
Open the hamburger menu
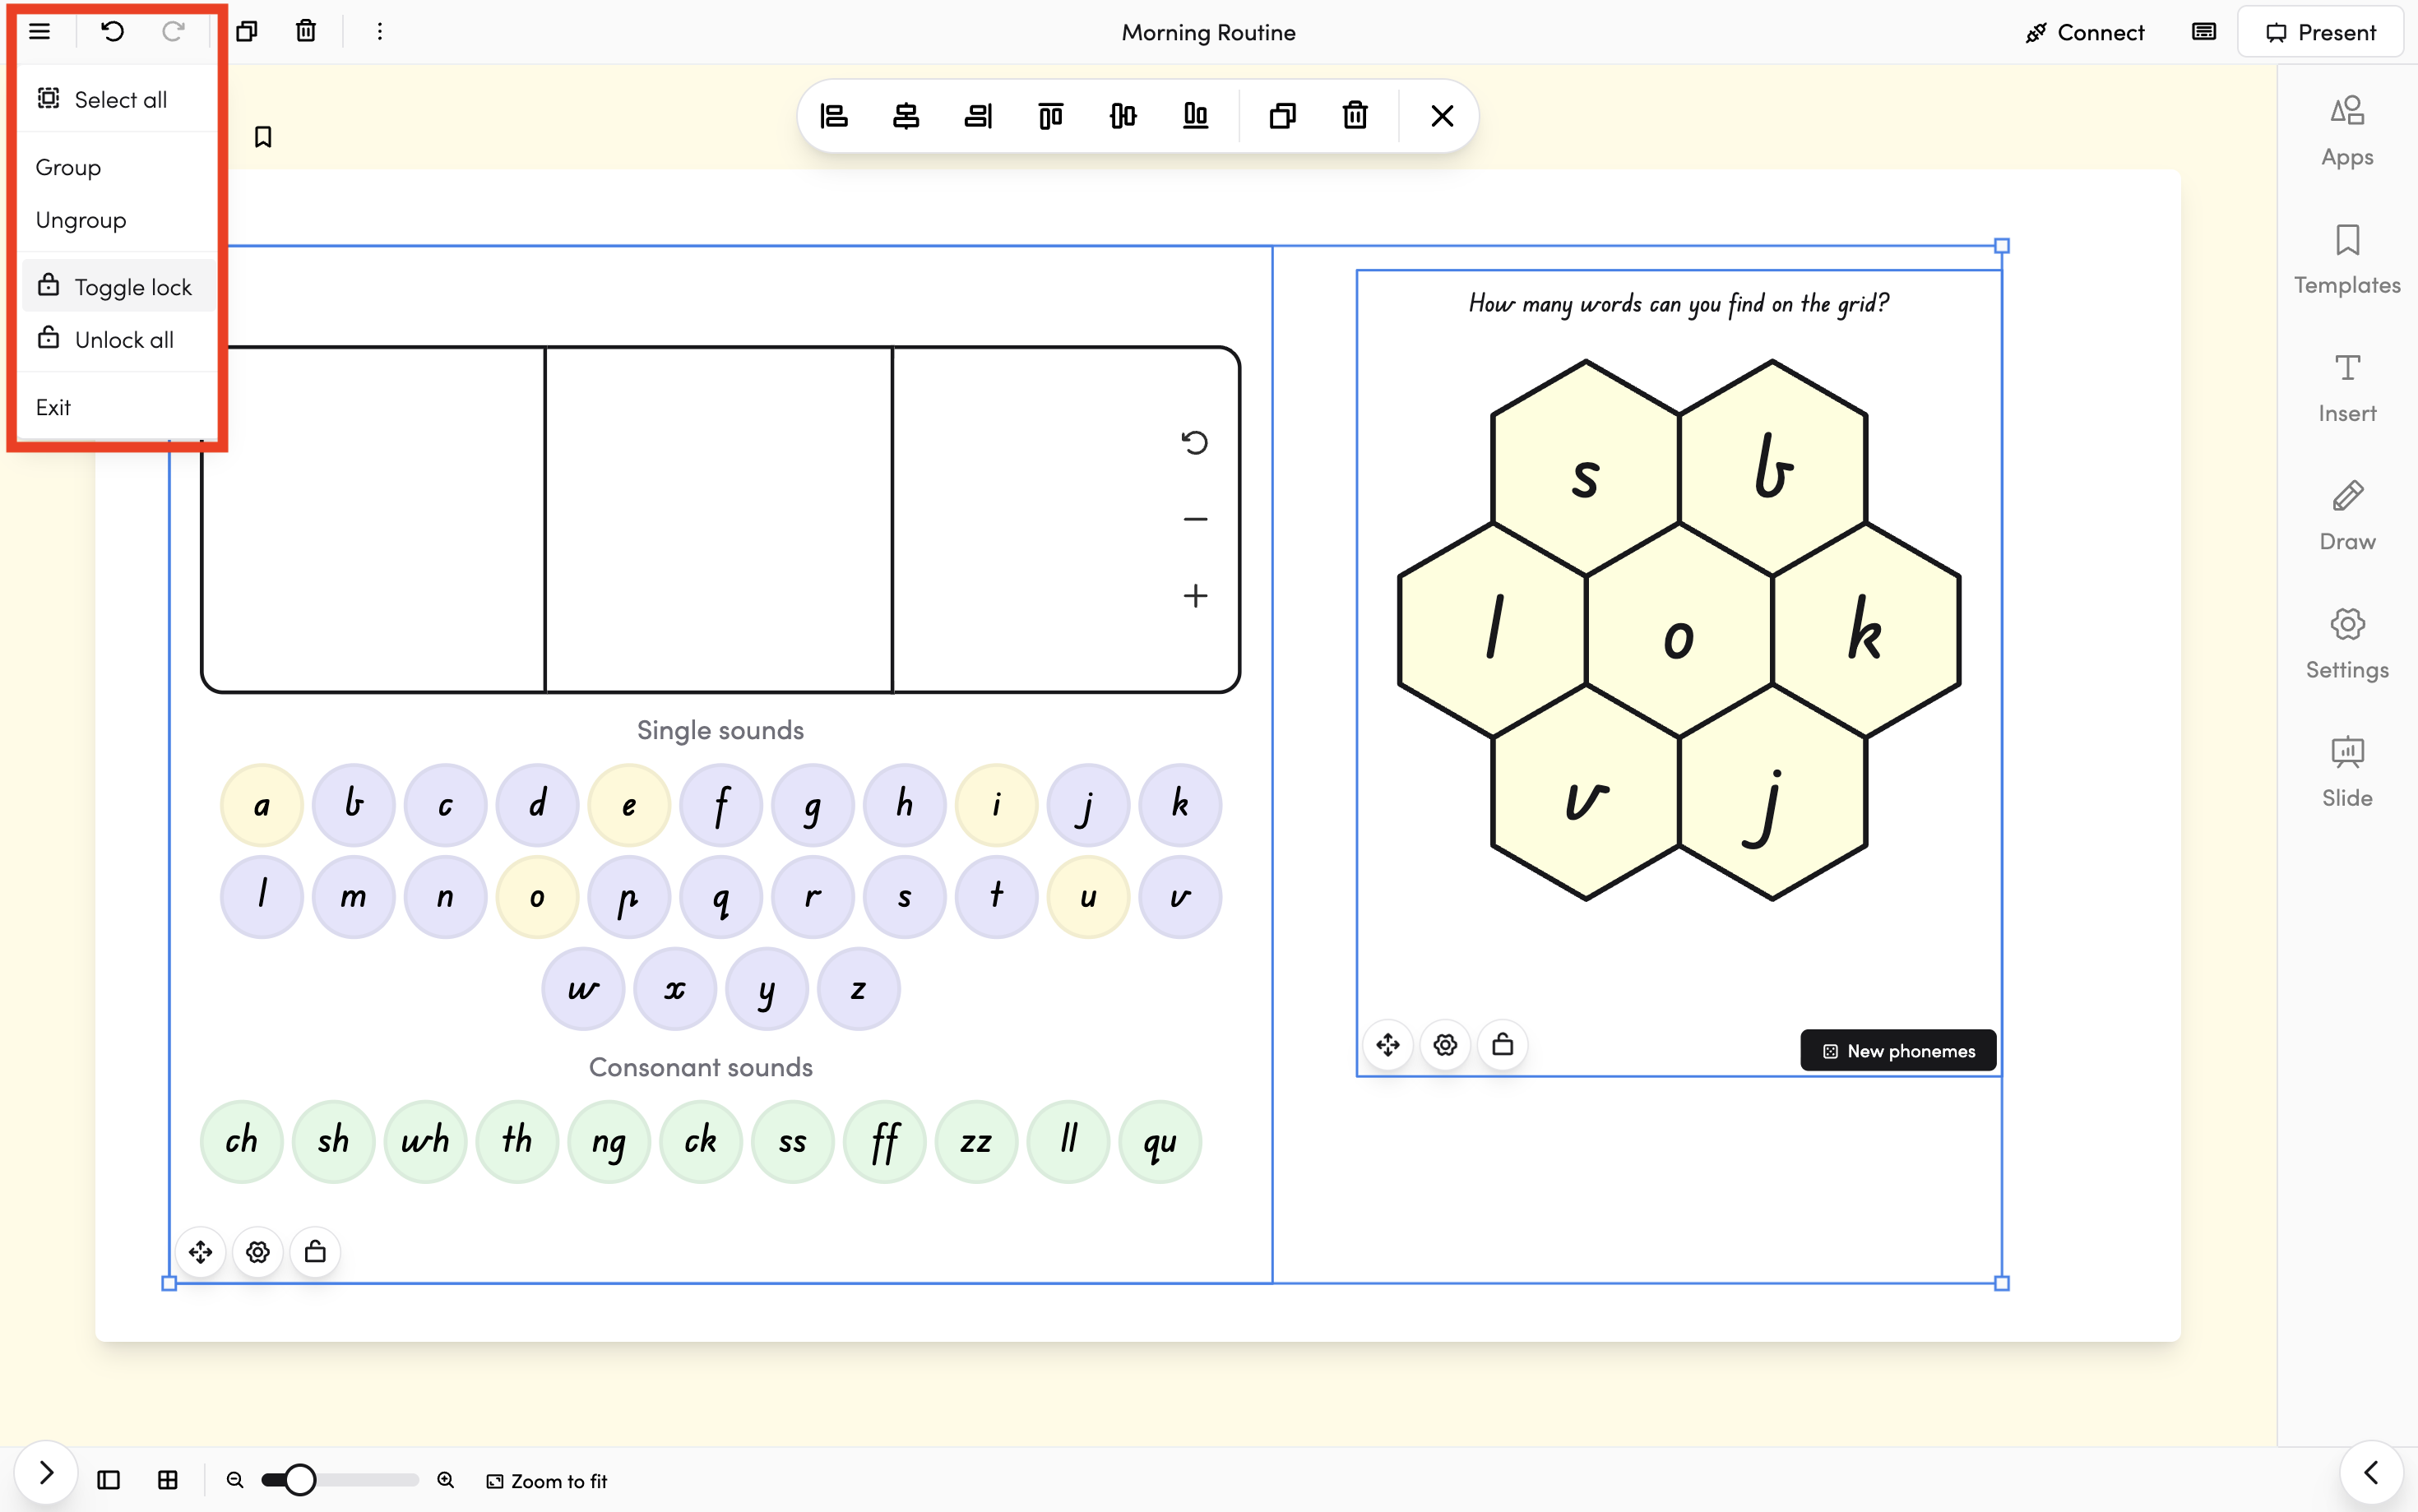[x=40, y=32]
